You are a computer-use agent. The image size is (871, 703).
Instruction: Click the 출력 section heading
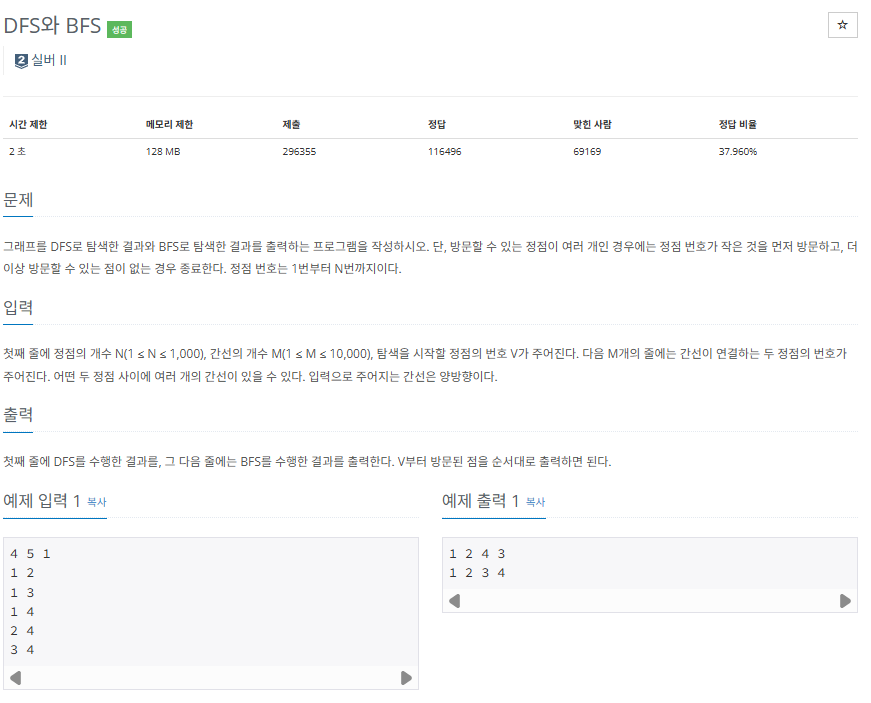coord(18,415)
